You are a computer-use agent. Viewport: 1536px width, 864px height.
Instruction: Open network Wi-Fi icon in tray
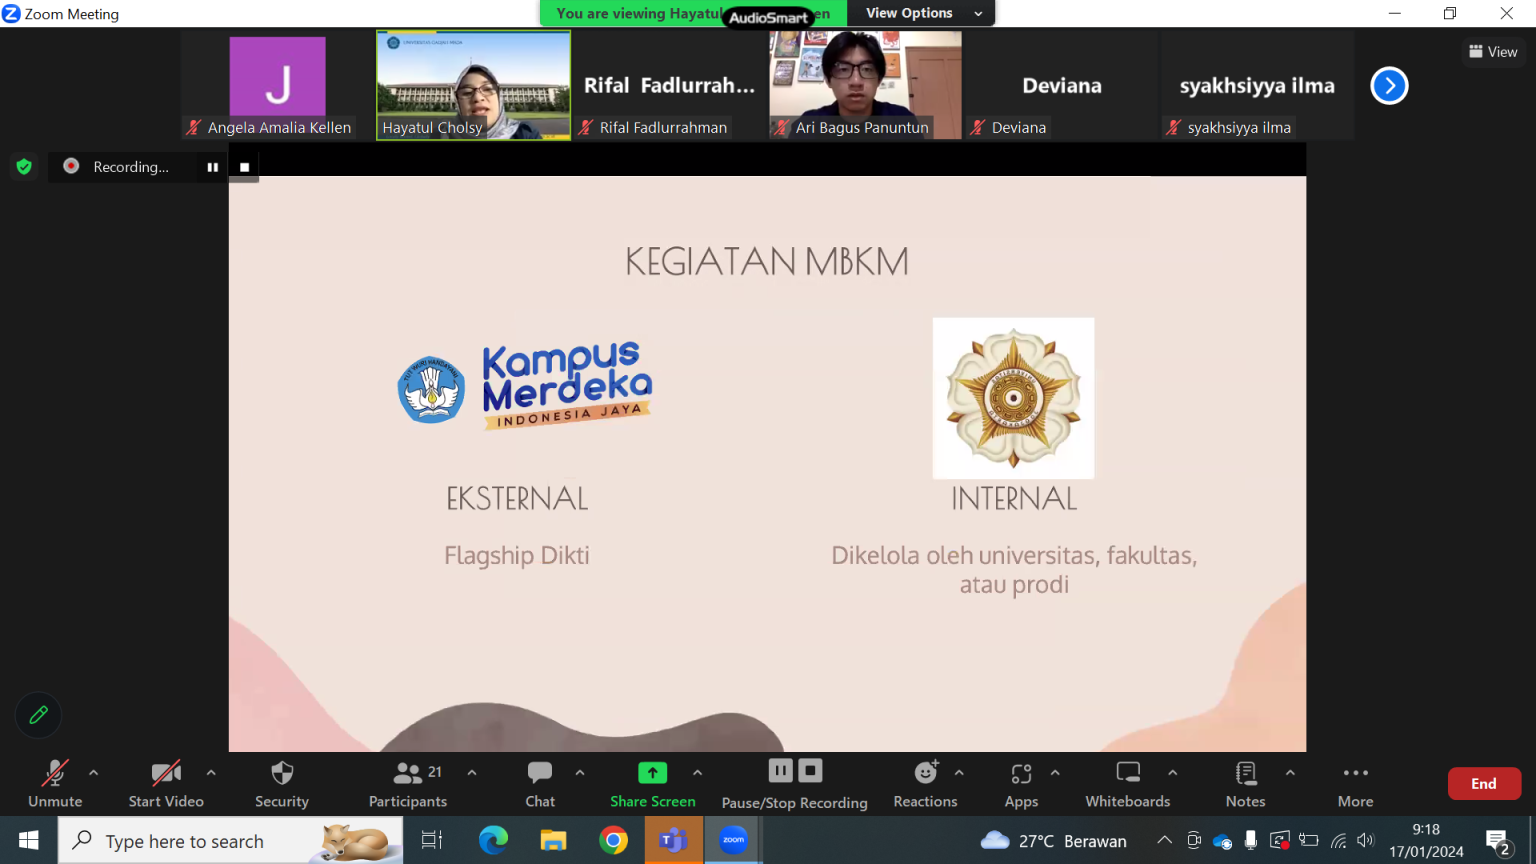(1338, 841)
